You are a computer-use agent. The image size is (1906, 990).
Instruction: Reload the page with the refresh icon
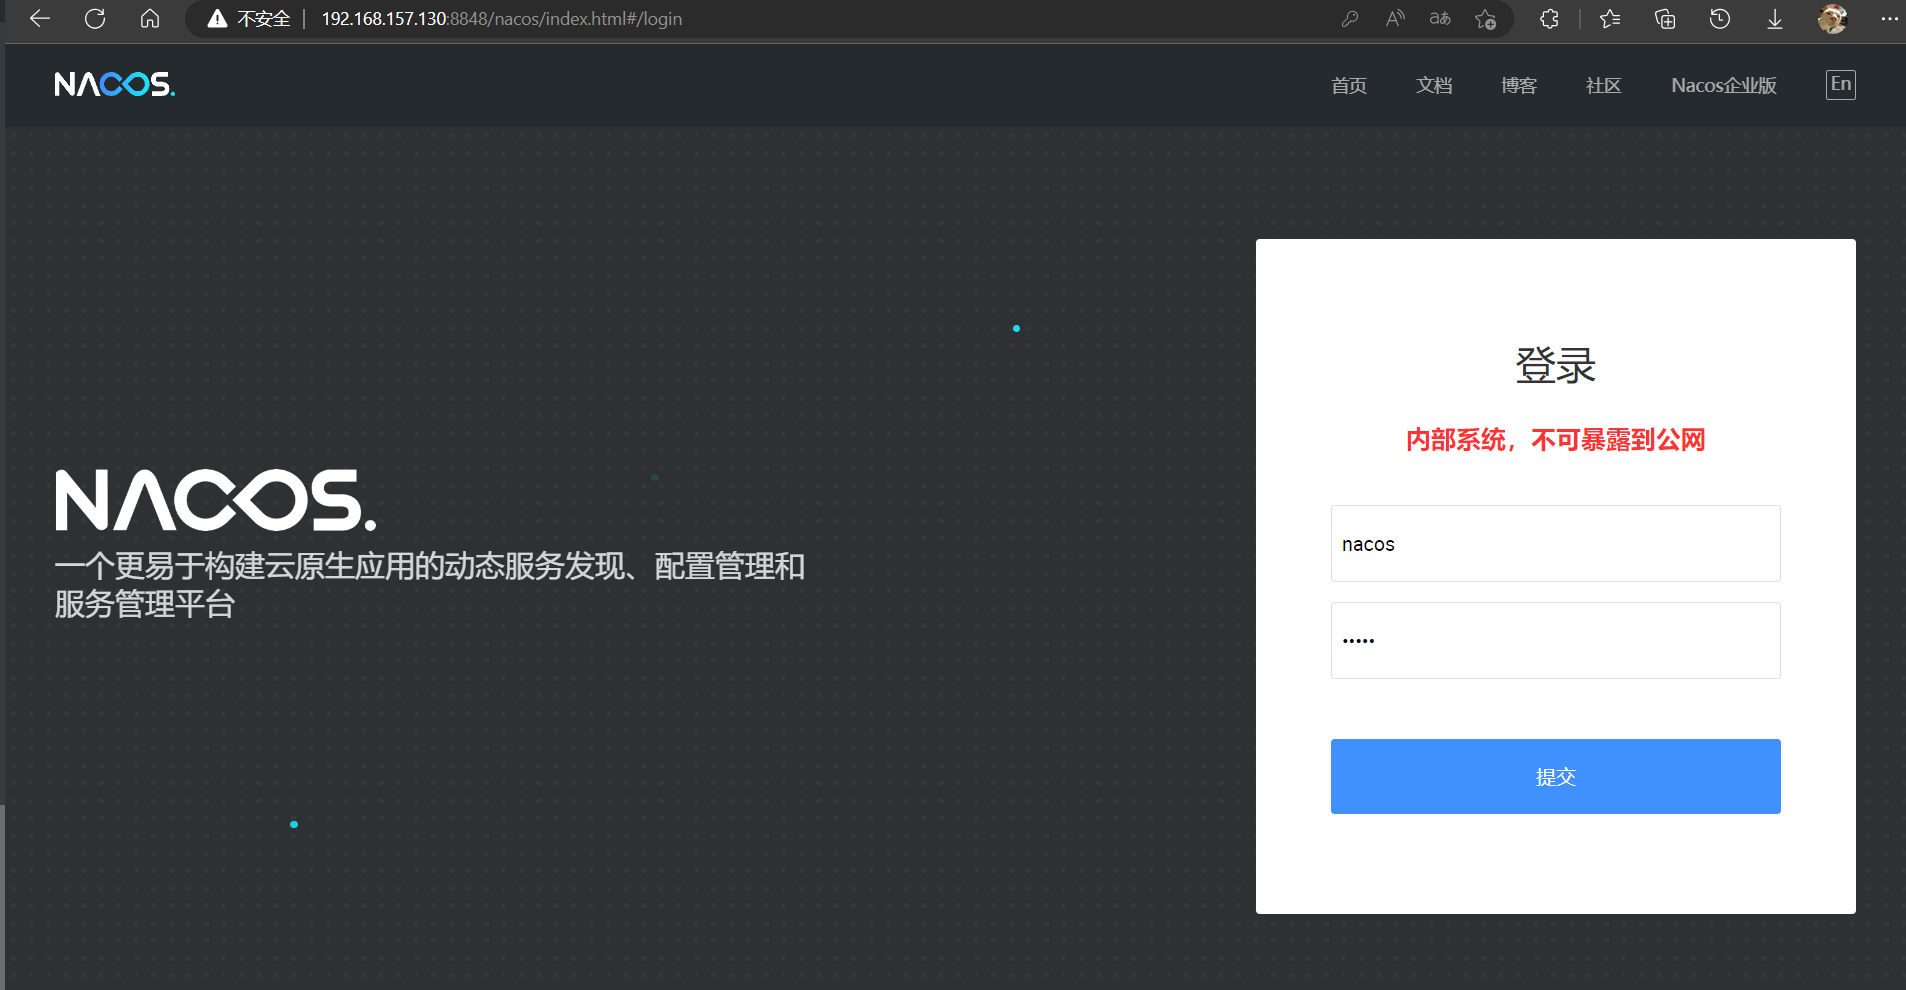point(95,19)
